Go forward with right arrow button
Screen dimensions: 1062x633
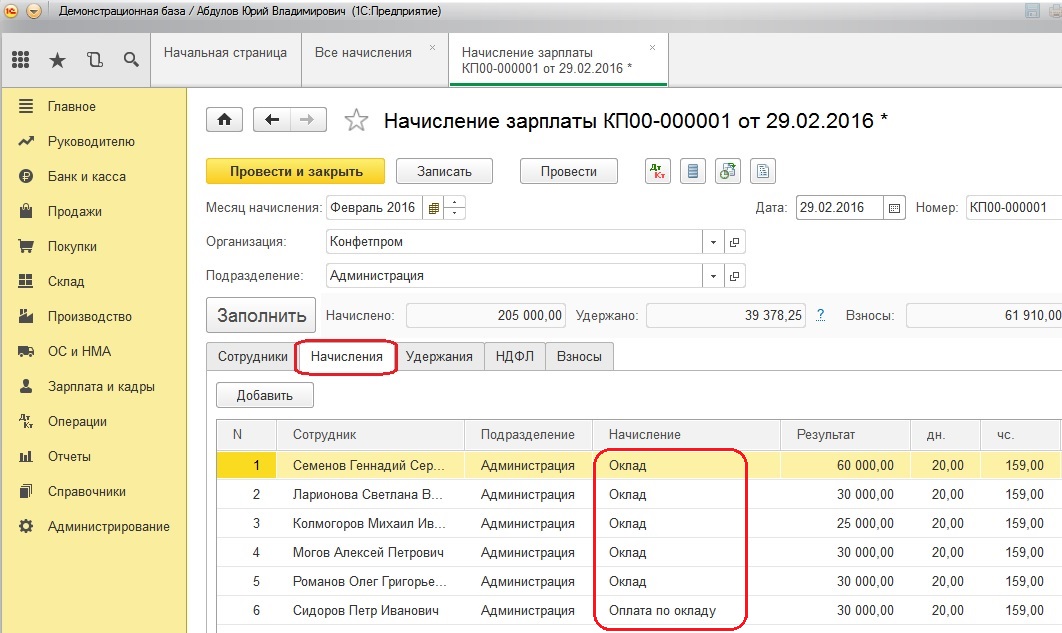[307, 120]
